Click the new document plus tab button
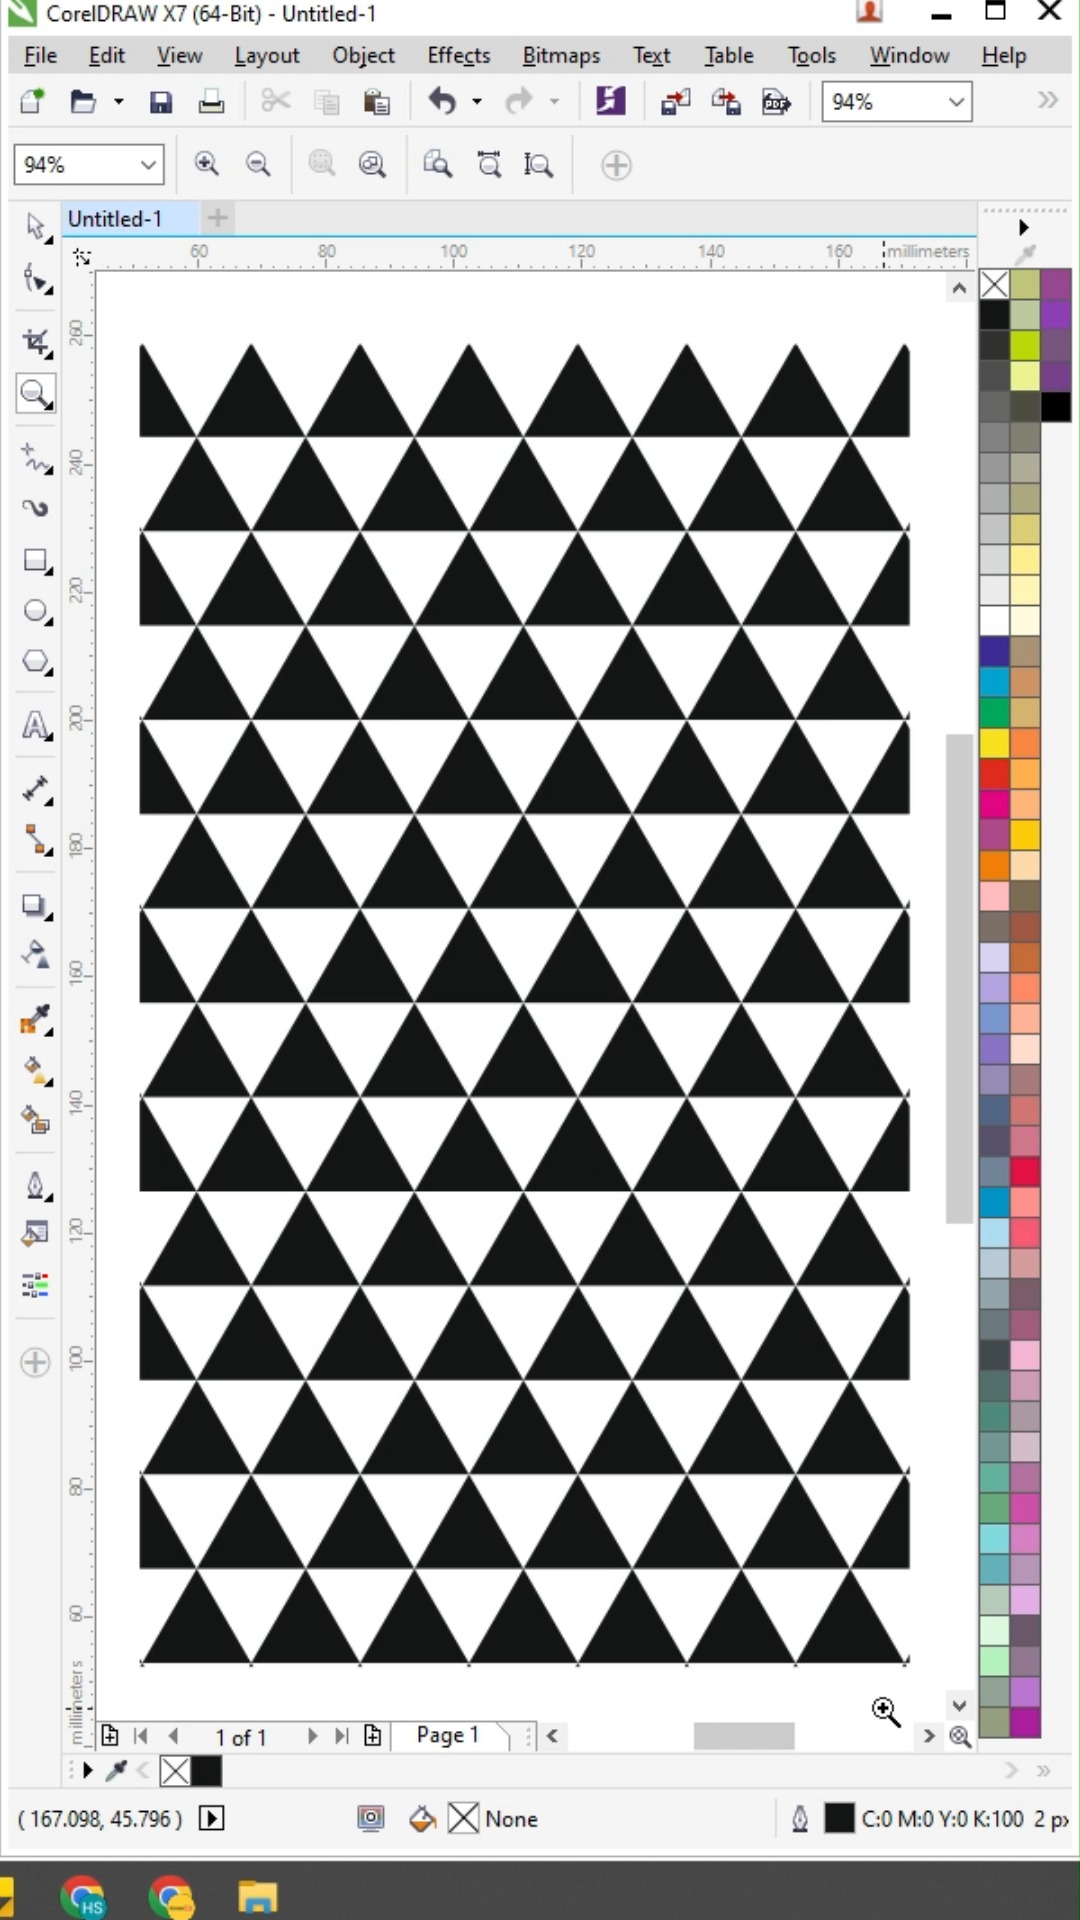This screenshot has width=1080, height=1920. 217,217
